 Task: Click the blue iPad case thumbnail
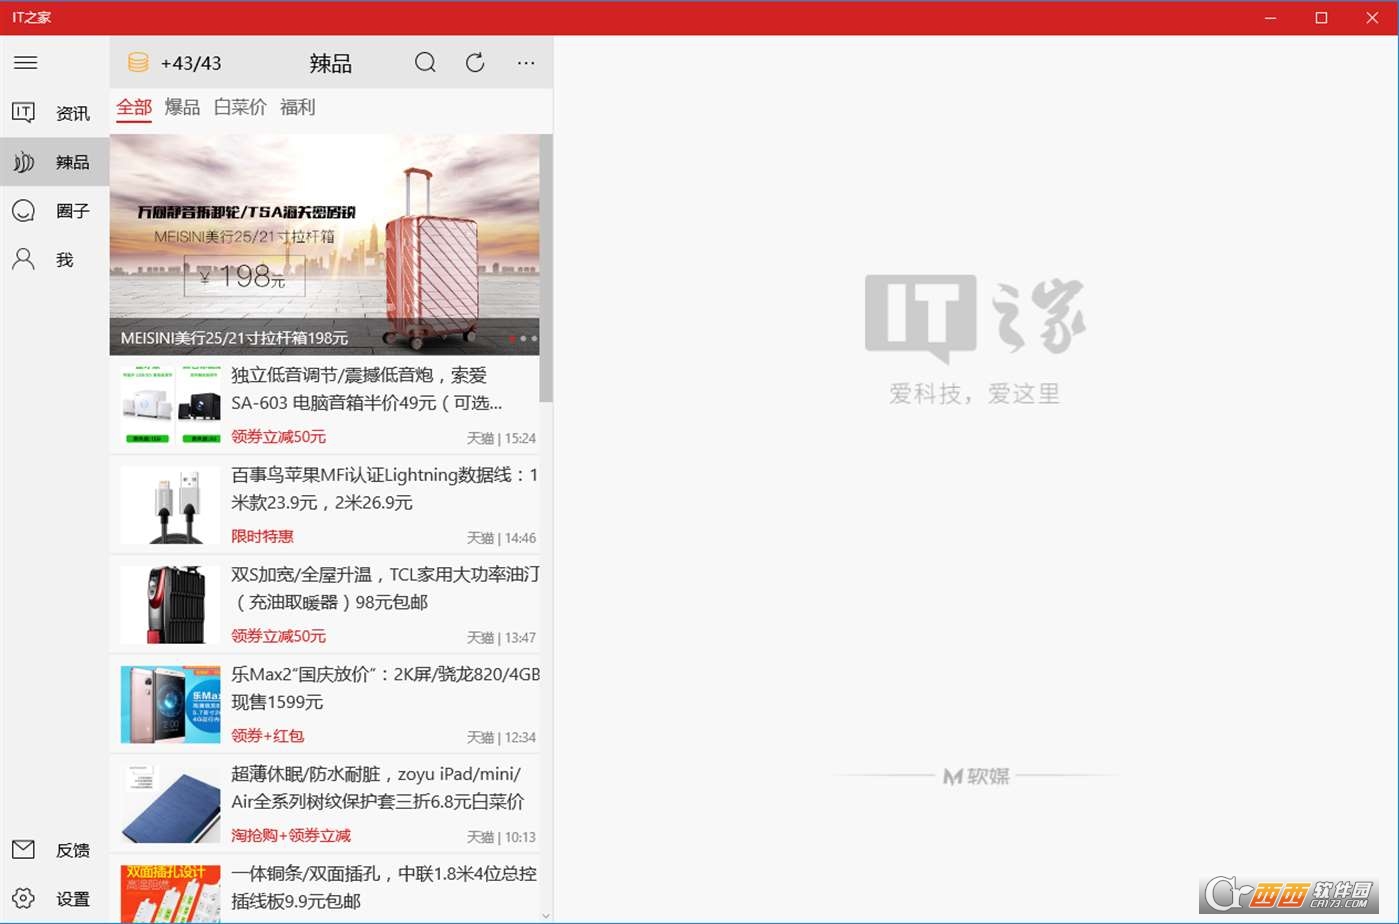pos(170,805)
